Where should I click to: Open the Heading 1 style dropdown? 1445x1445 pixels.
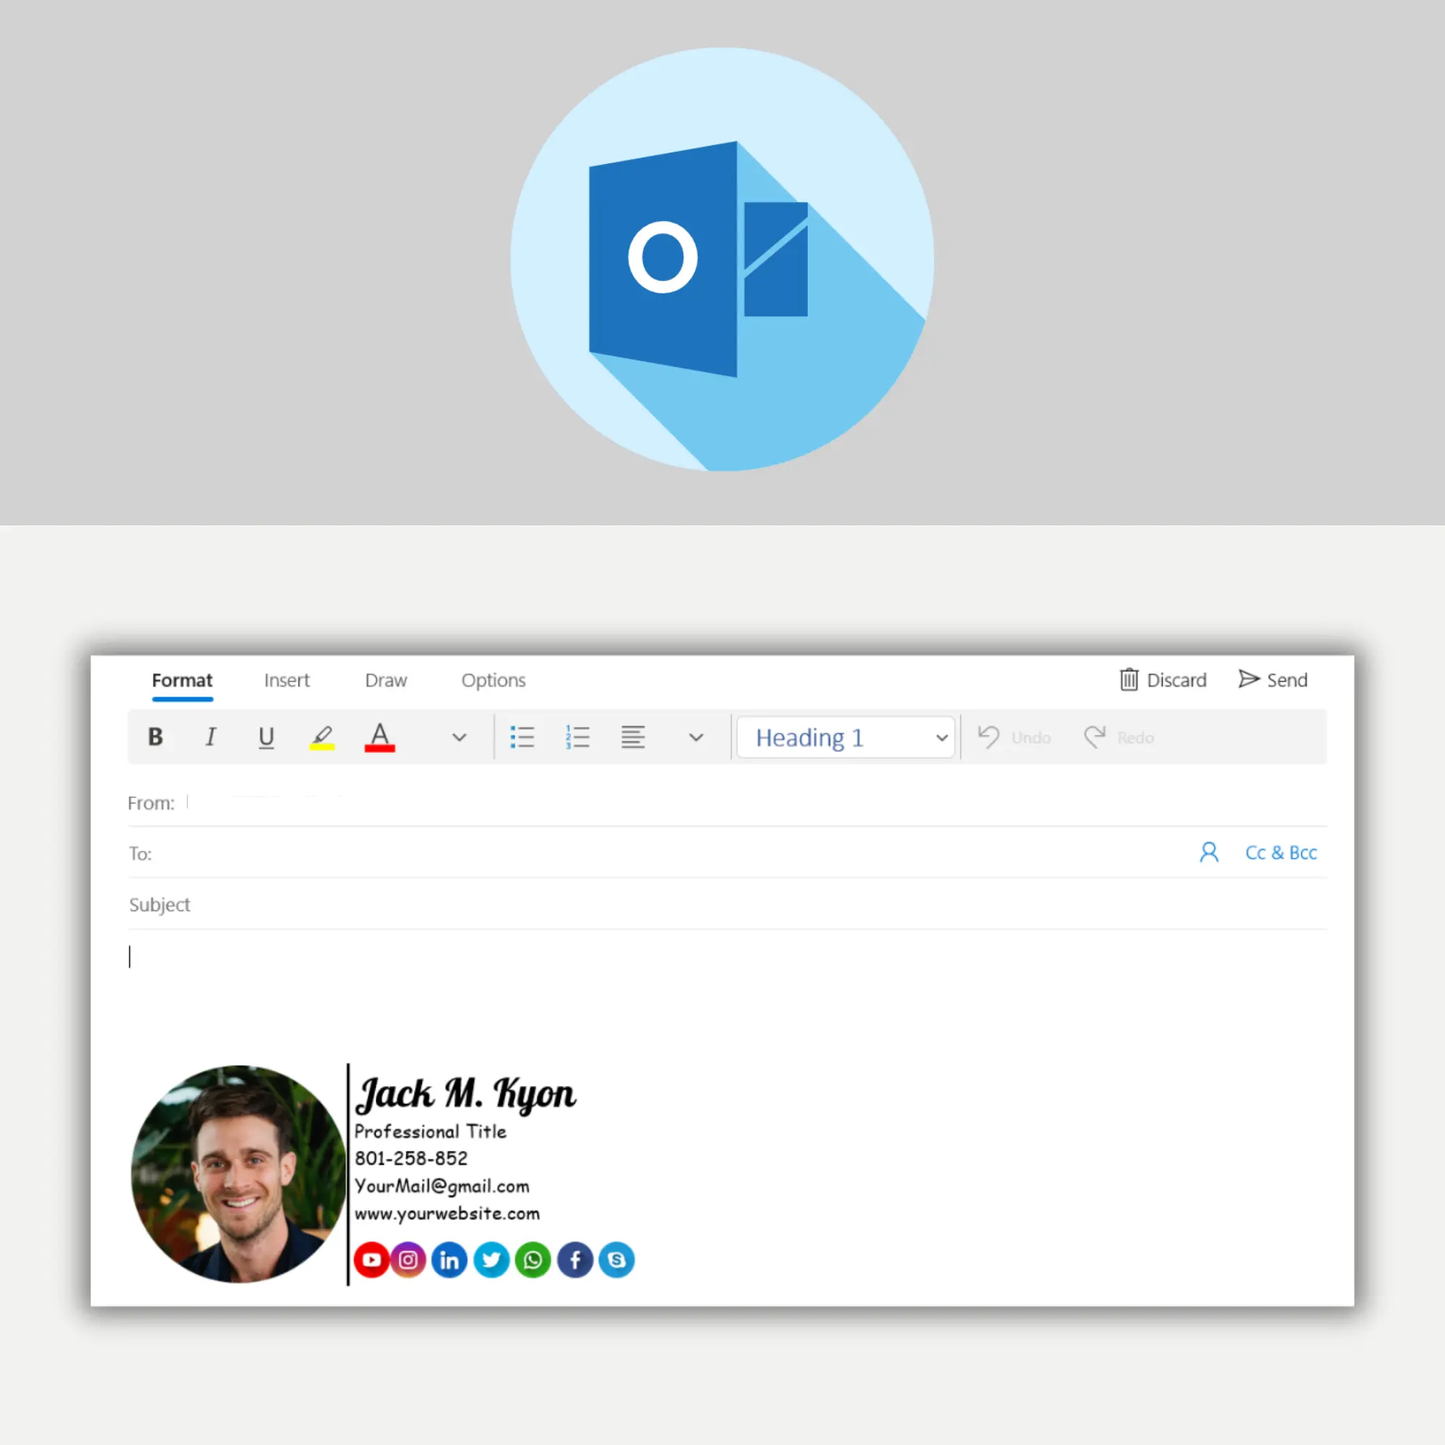click(x=846, y=737)
